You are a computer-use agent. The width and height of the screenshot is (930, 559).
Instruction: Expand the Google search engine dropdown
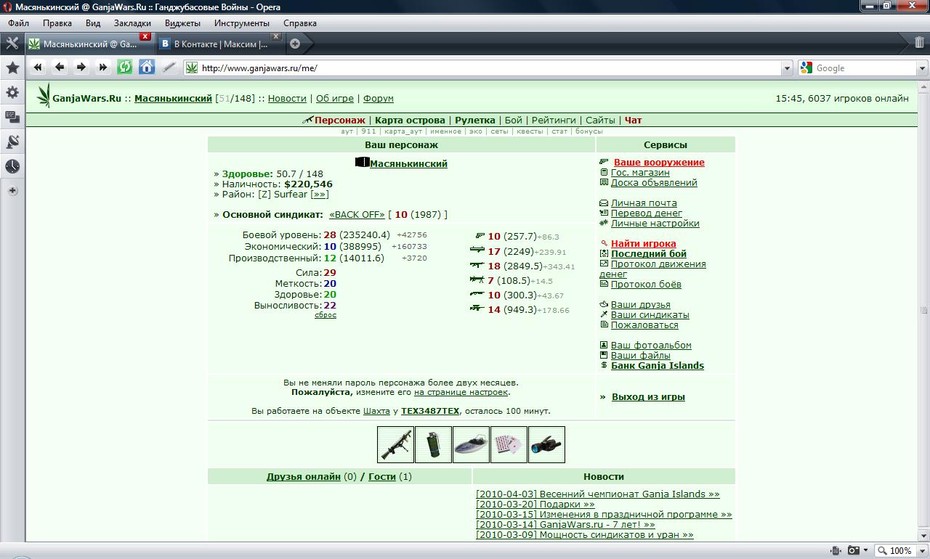pyautogui.click(x=922, y=68)
